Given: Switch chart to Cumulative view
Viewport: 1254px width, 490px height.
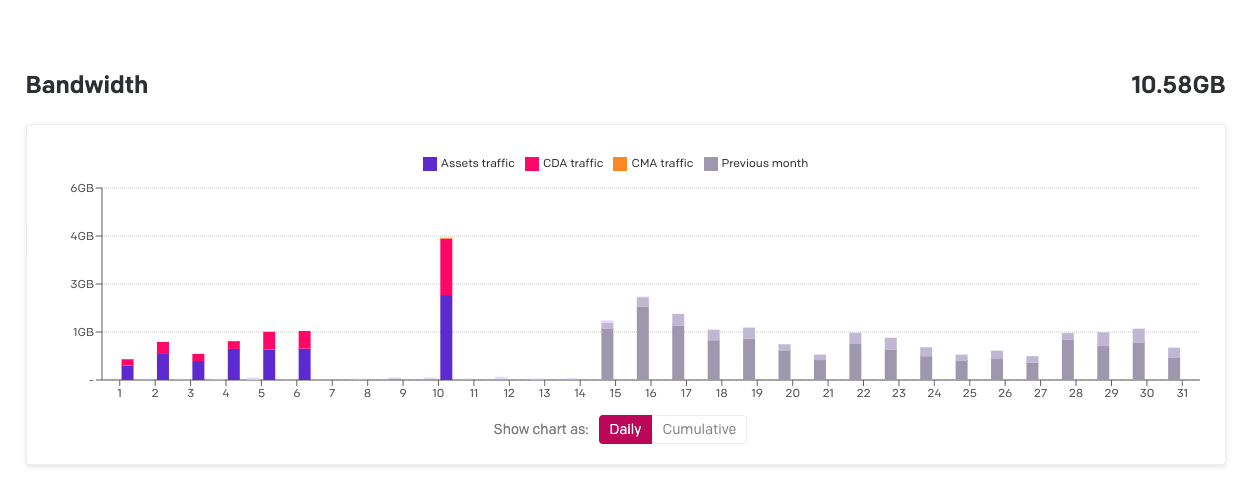Looking at the screenshot, I should click(x=699, y=430).
